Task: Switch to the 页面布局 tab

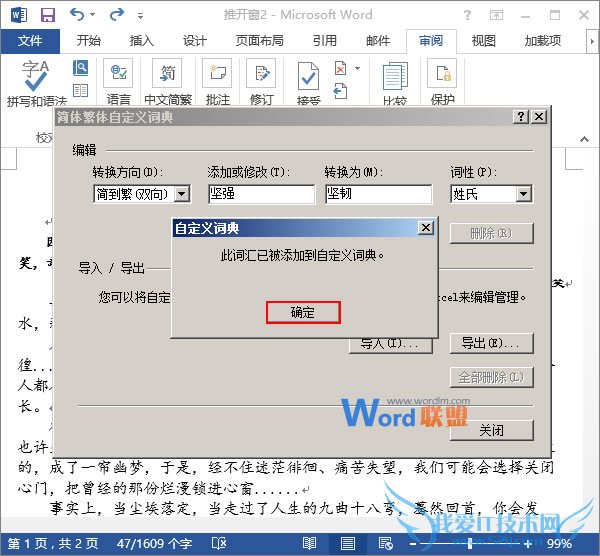Action: tap(259, 41)
